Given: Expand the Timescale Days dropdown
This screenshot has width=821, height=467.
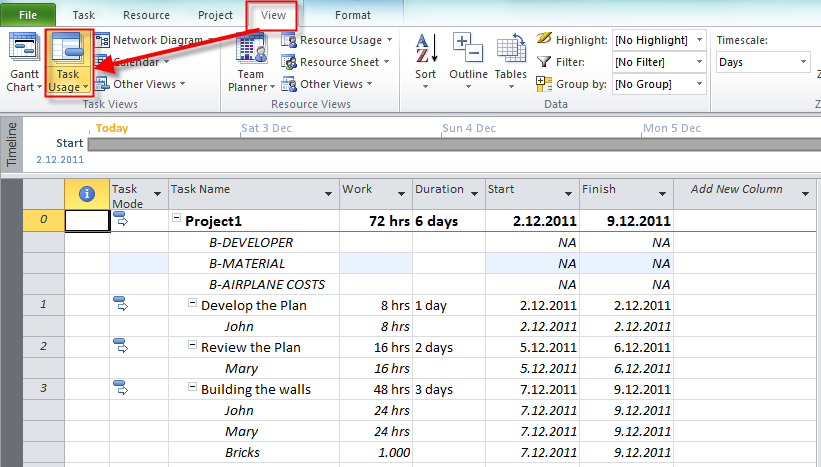Looking at the screenshot, I should pyautogui.click(x=803, y=62).
